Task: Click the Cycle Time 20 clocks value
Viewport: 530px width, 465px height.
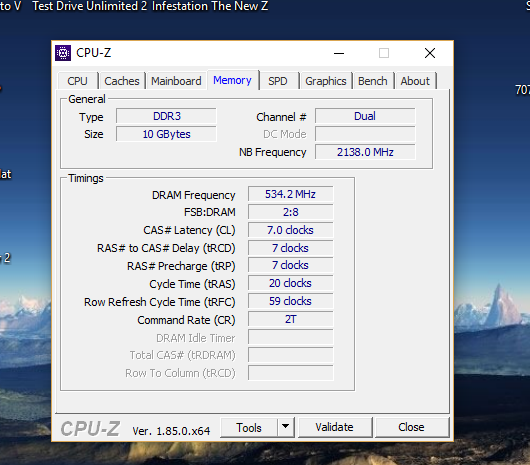Action: pyautogui.click(x=291, y=283)
